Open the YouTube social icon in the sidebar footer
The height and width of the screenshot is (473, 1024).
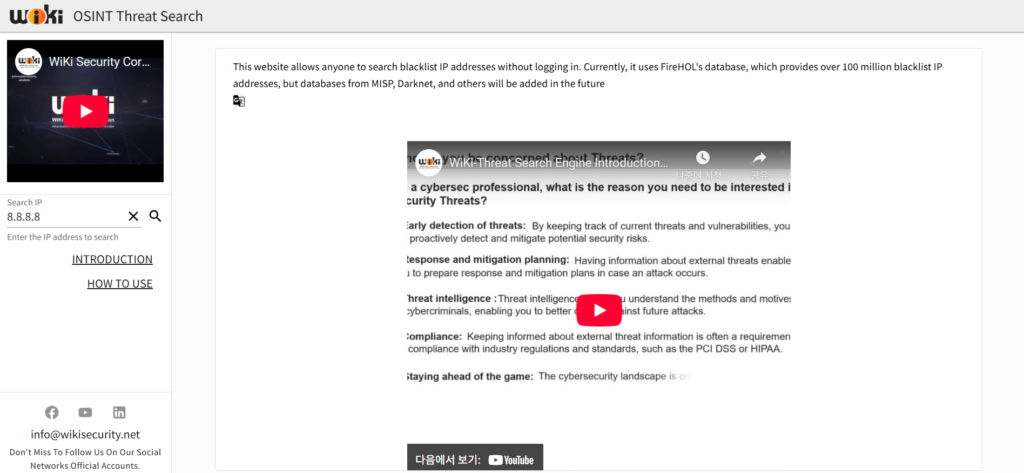85,412
